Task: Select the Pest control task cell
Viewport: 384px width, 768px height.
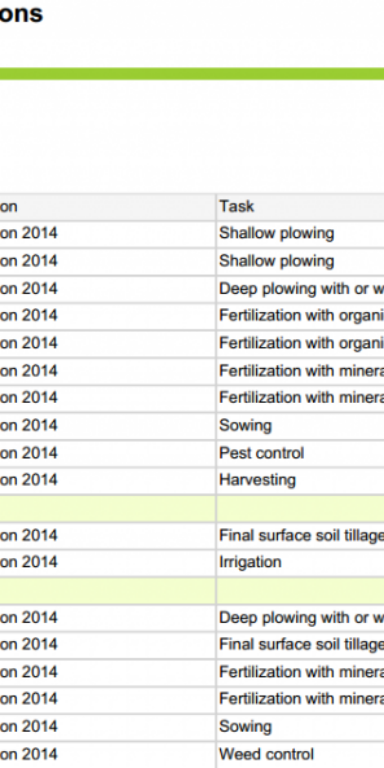Action: [x=300, y=453]
